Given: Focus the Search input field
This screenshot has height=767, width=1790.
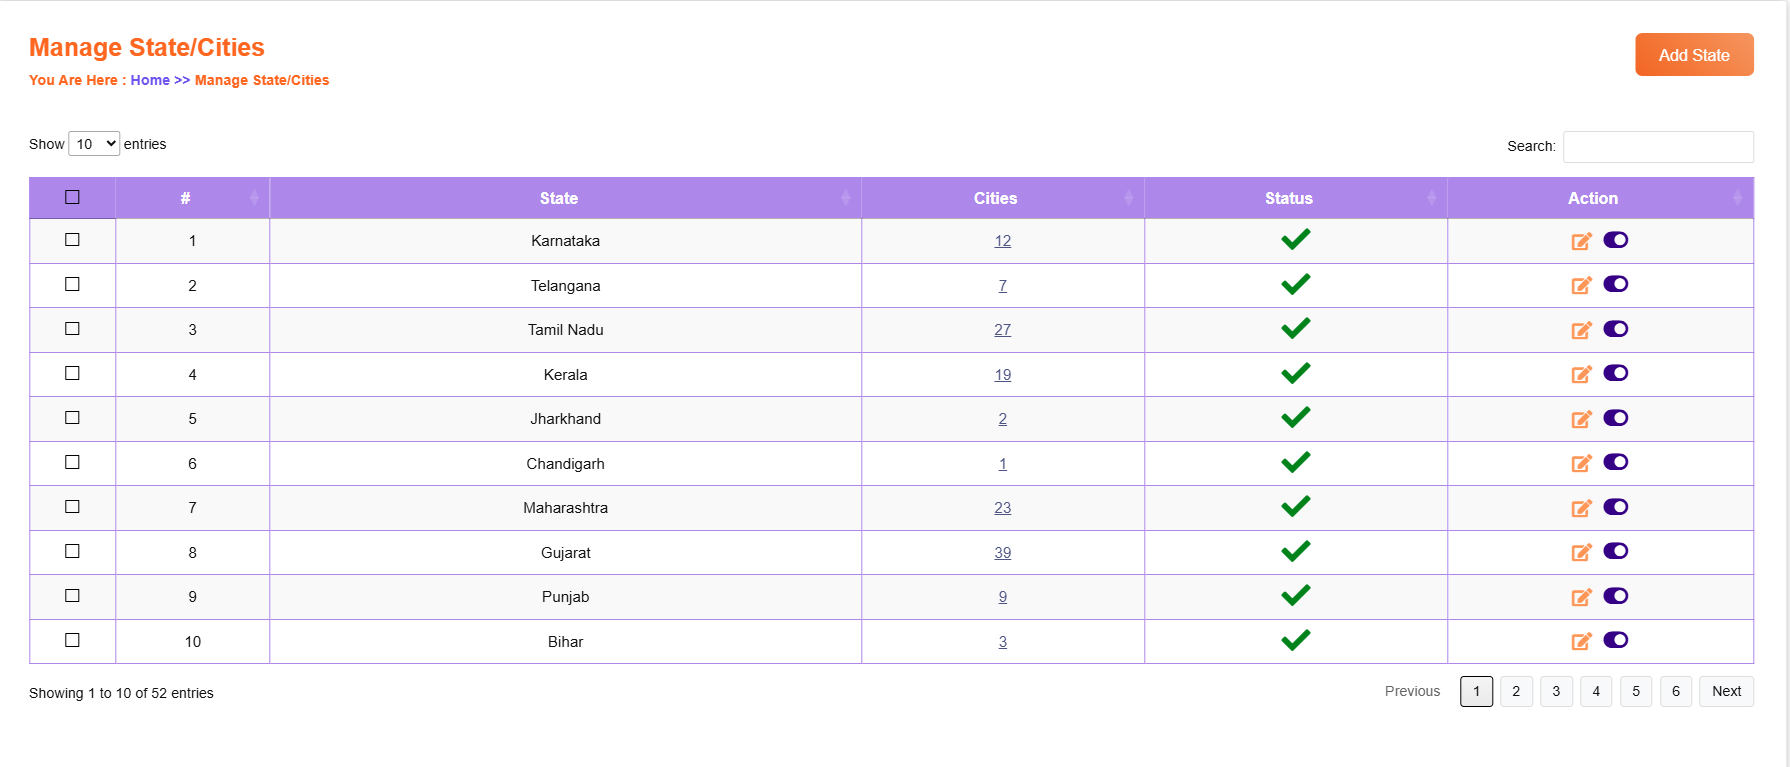Looking at the screenshot, I should pyautogui.click(x=1658, y=147).
